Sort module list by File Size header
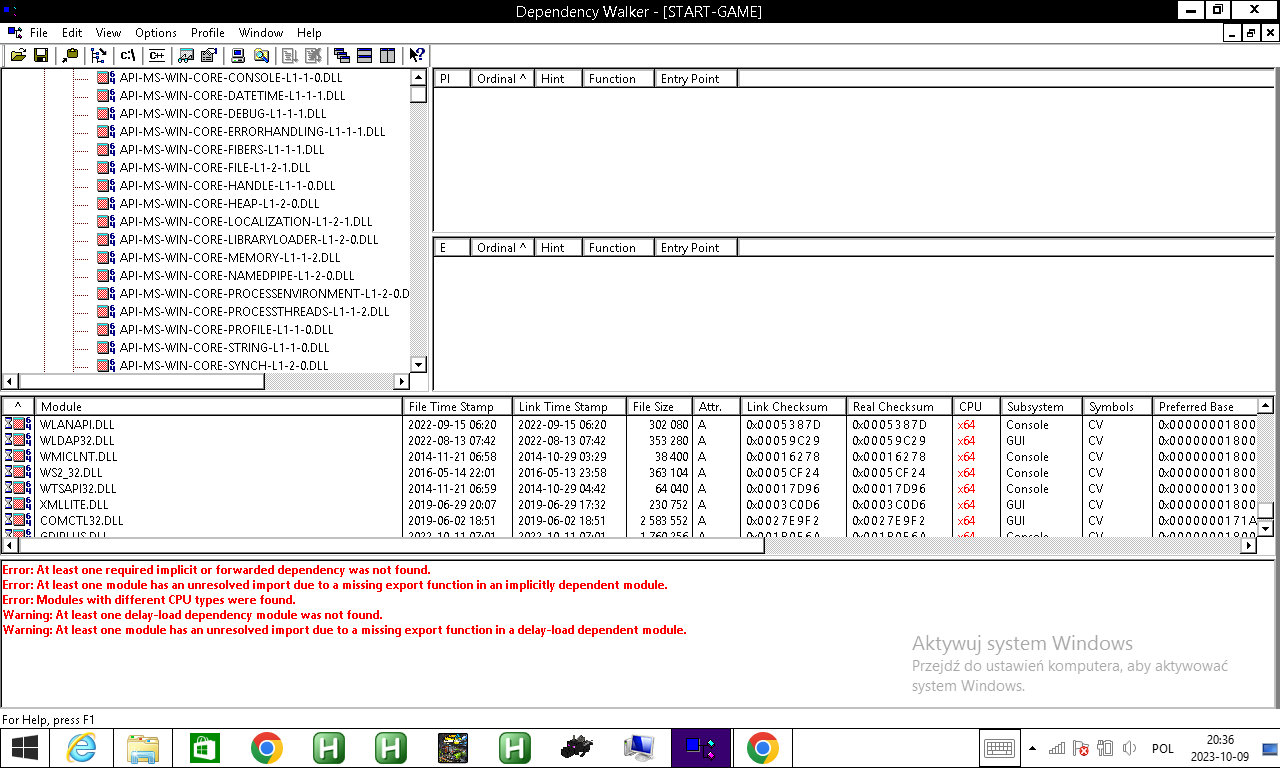The image size is (1280, 768). [x=660, y=406]
